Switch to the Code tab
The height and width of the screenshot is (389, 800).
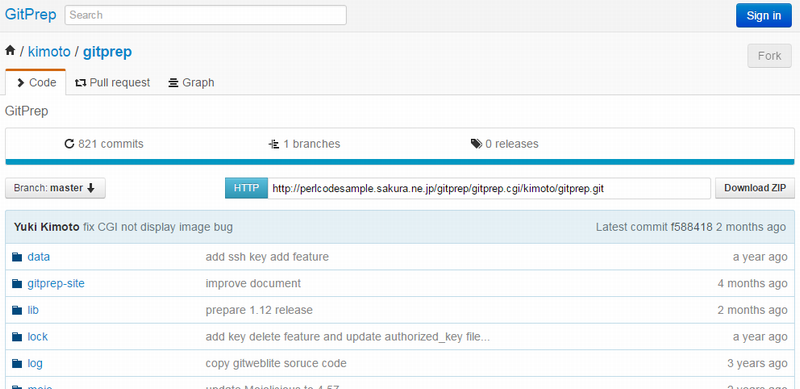coord(36,83)
